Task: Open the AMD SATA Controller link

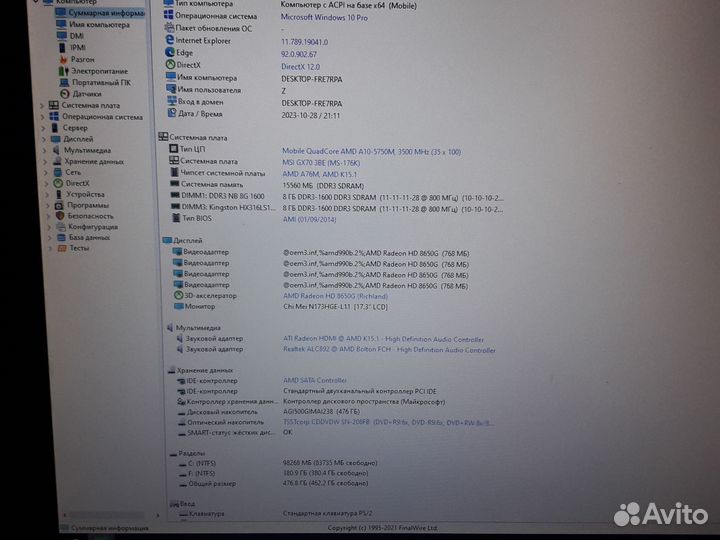Action: click(x=315, y=380)
